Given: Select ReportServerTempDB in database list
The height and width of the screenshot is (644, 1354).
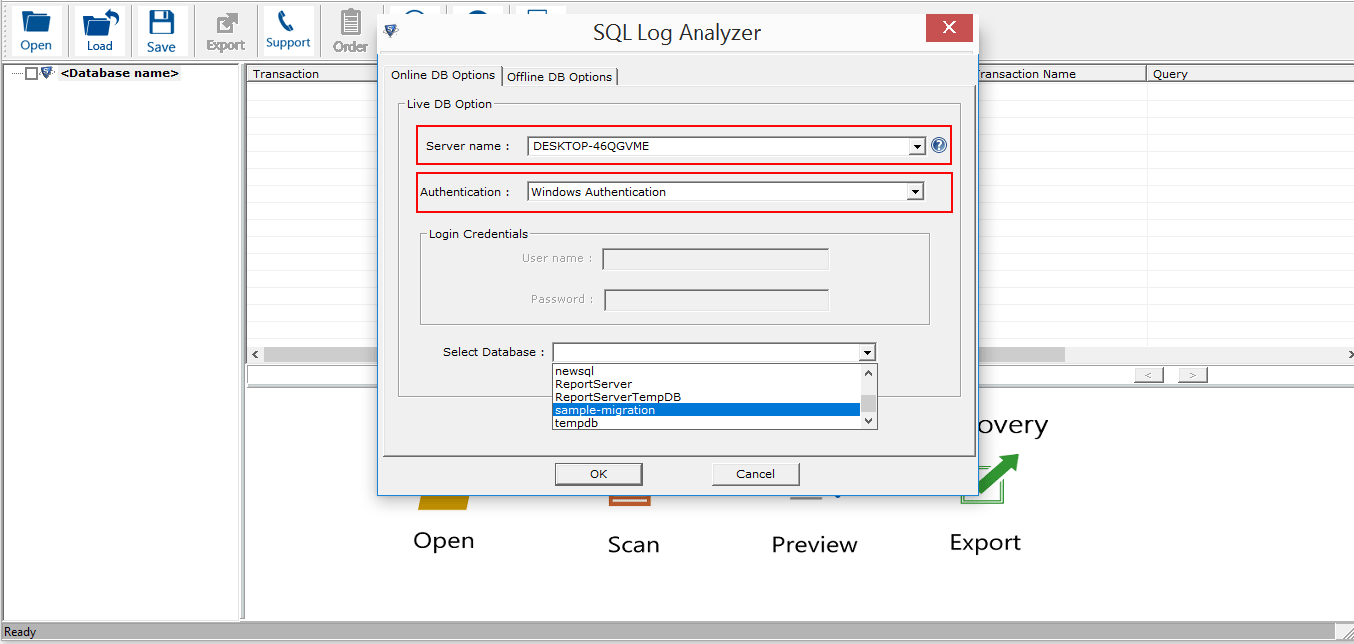Looking at the screenshot, I should [706, 397].
